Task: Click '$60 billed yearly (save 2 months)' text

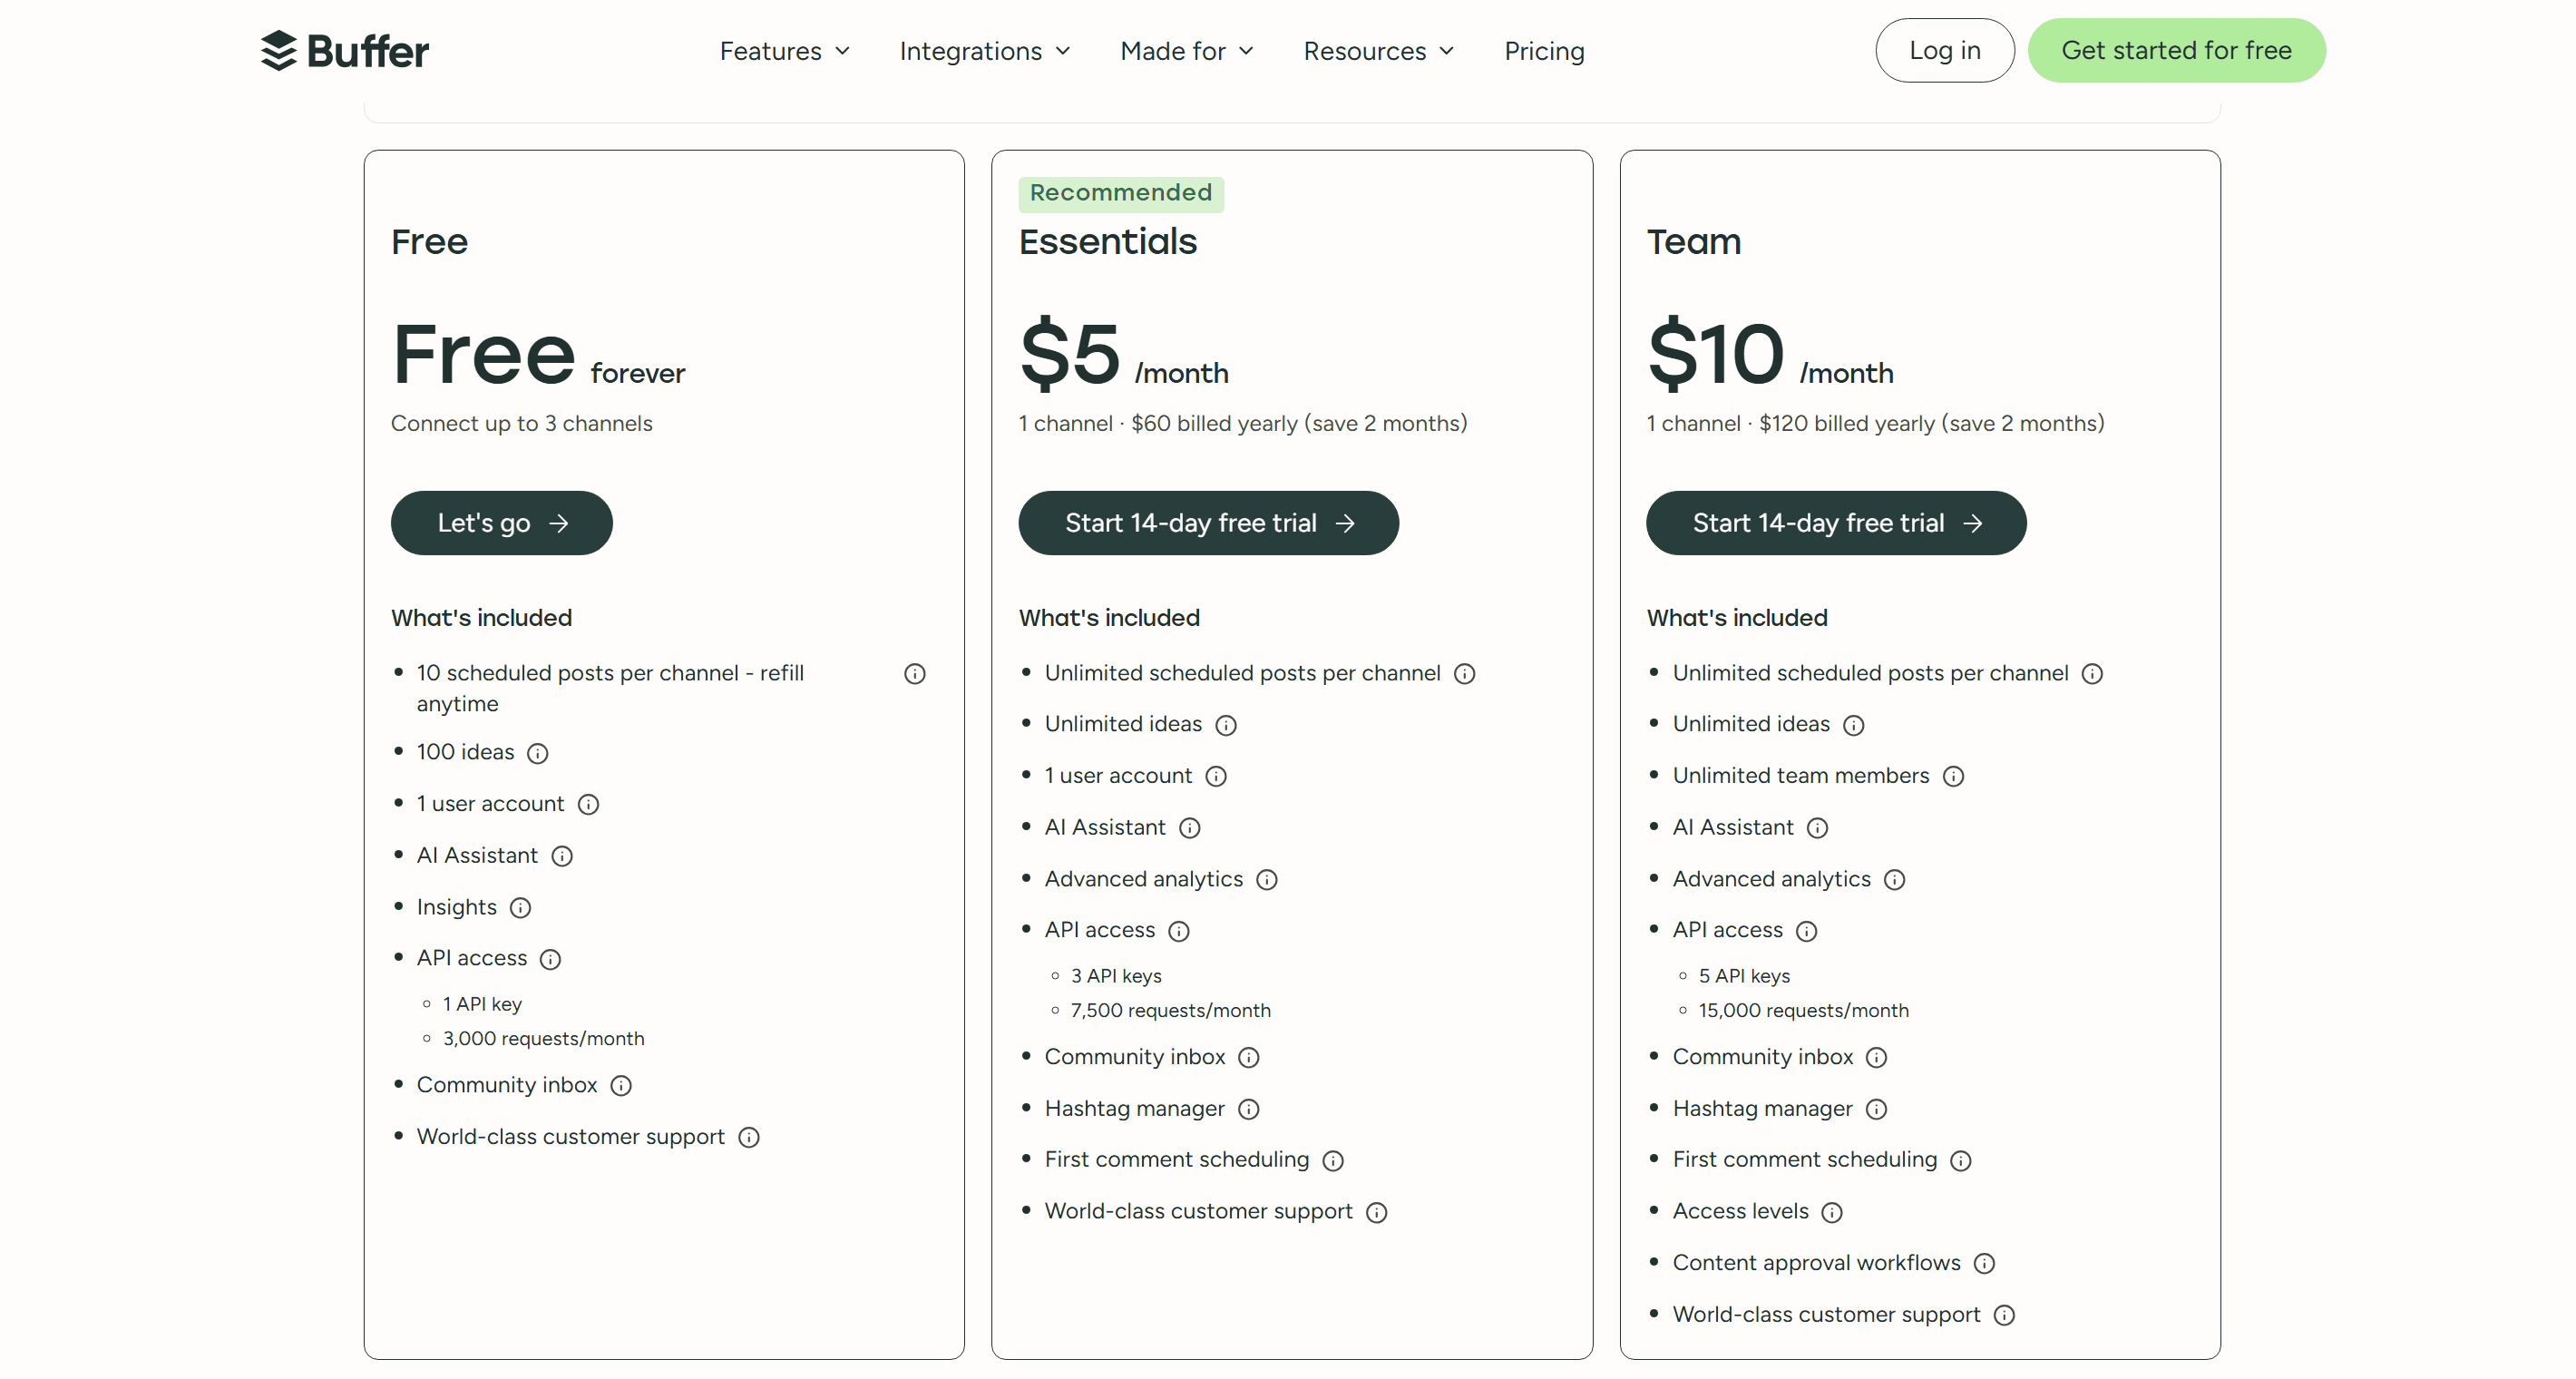Action: (x=1299, y=424)
